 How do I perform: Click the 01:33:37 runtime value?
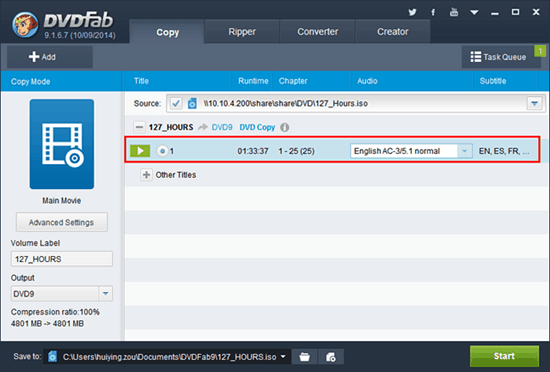253,151
